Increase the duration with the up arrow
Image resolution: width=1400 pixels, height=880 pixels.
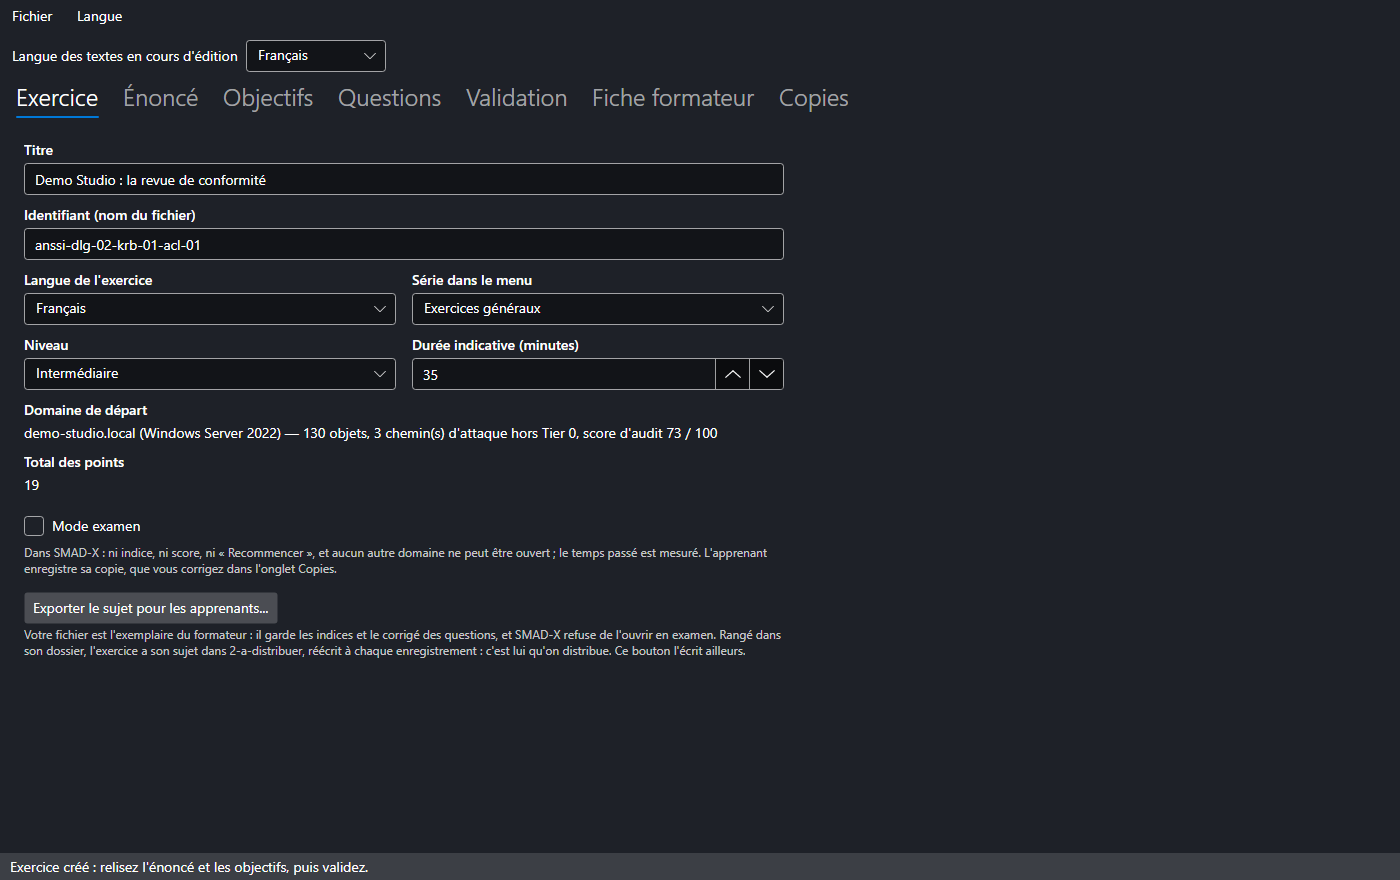(733, 374)
